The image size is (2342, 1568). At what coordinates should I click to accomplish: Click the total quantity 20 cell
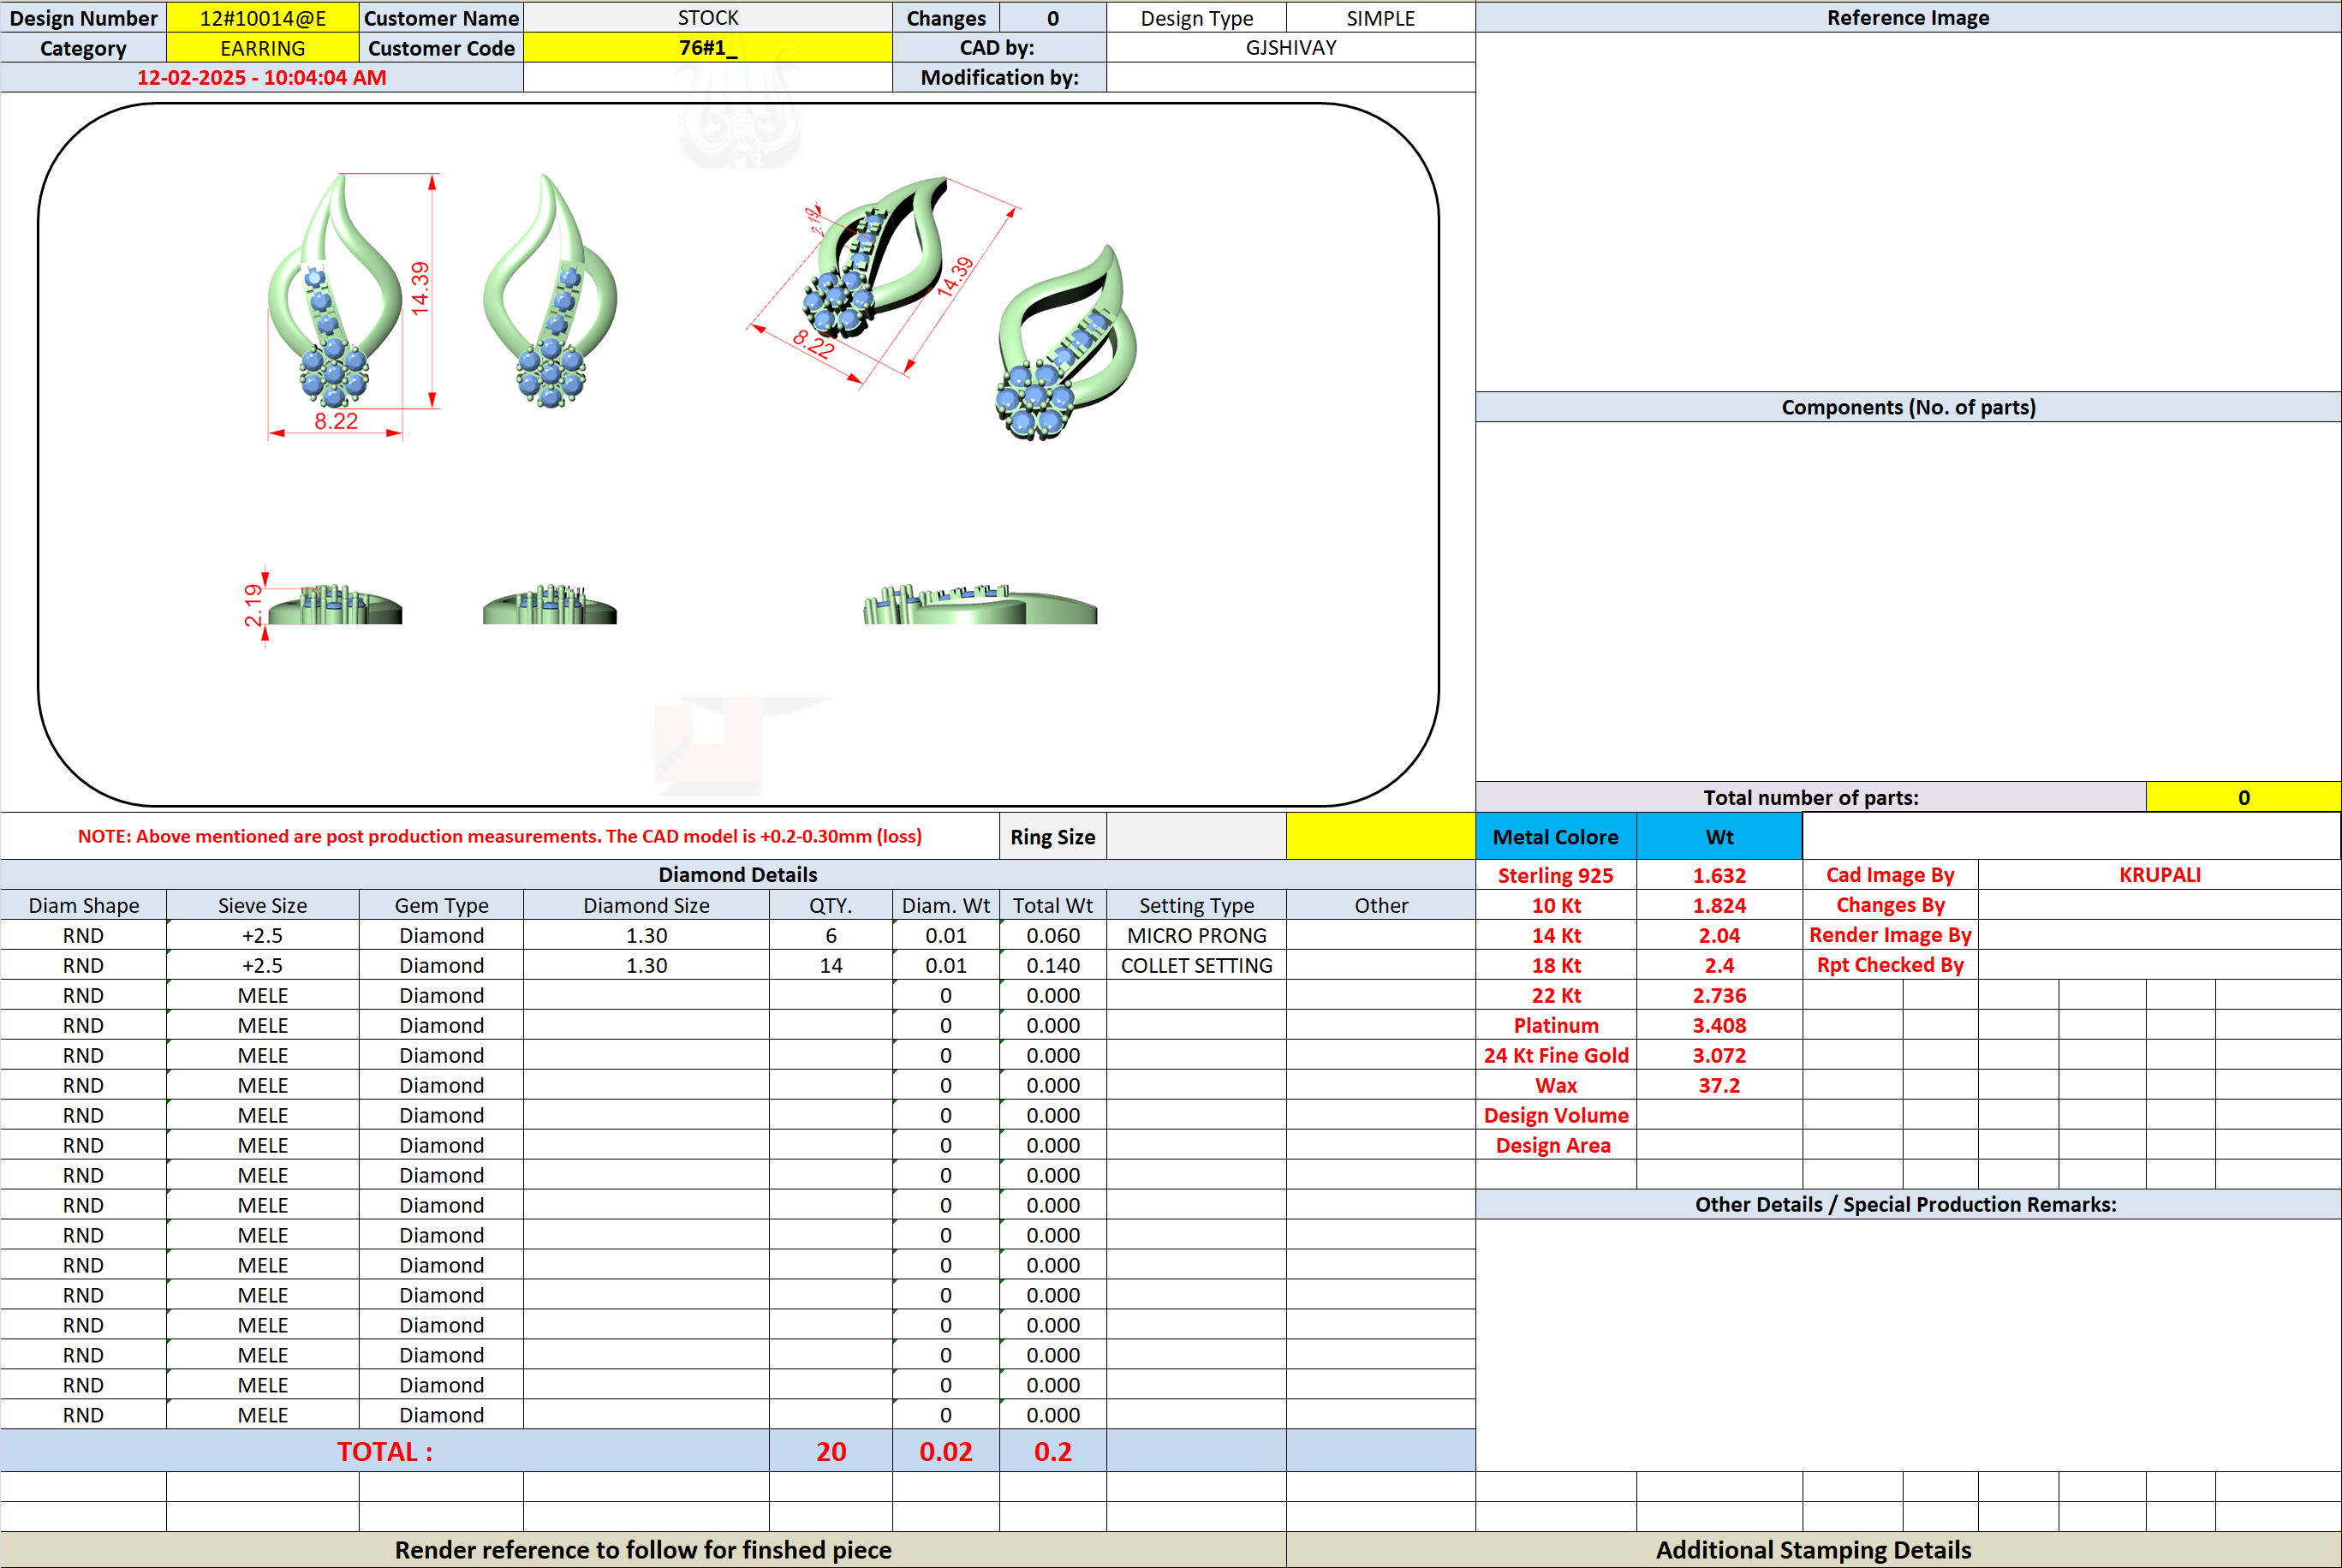[x=830, y=1451]
